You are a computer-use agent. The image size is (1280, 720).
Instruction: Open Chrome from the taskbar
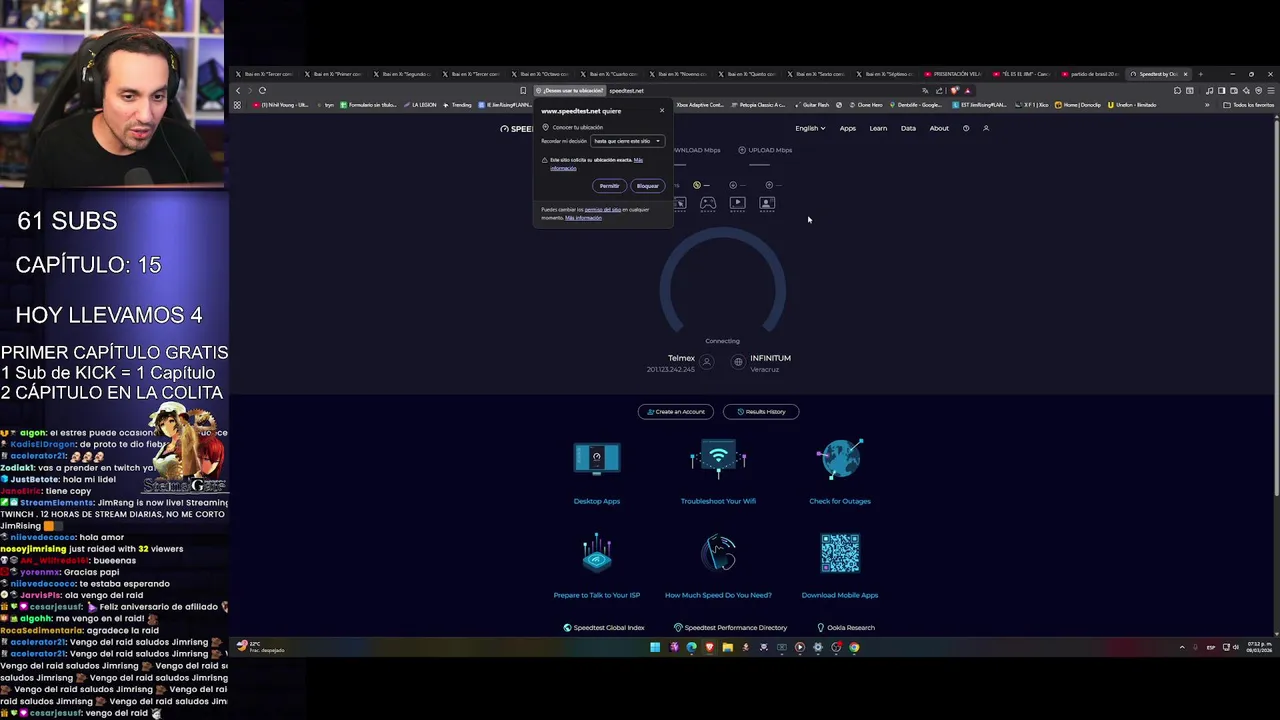[x=854, y=647]
